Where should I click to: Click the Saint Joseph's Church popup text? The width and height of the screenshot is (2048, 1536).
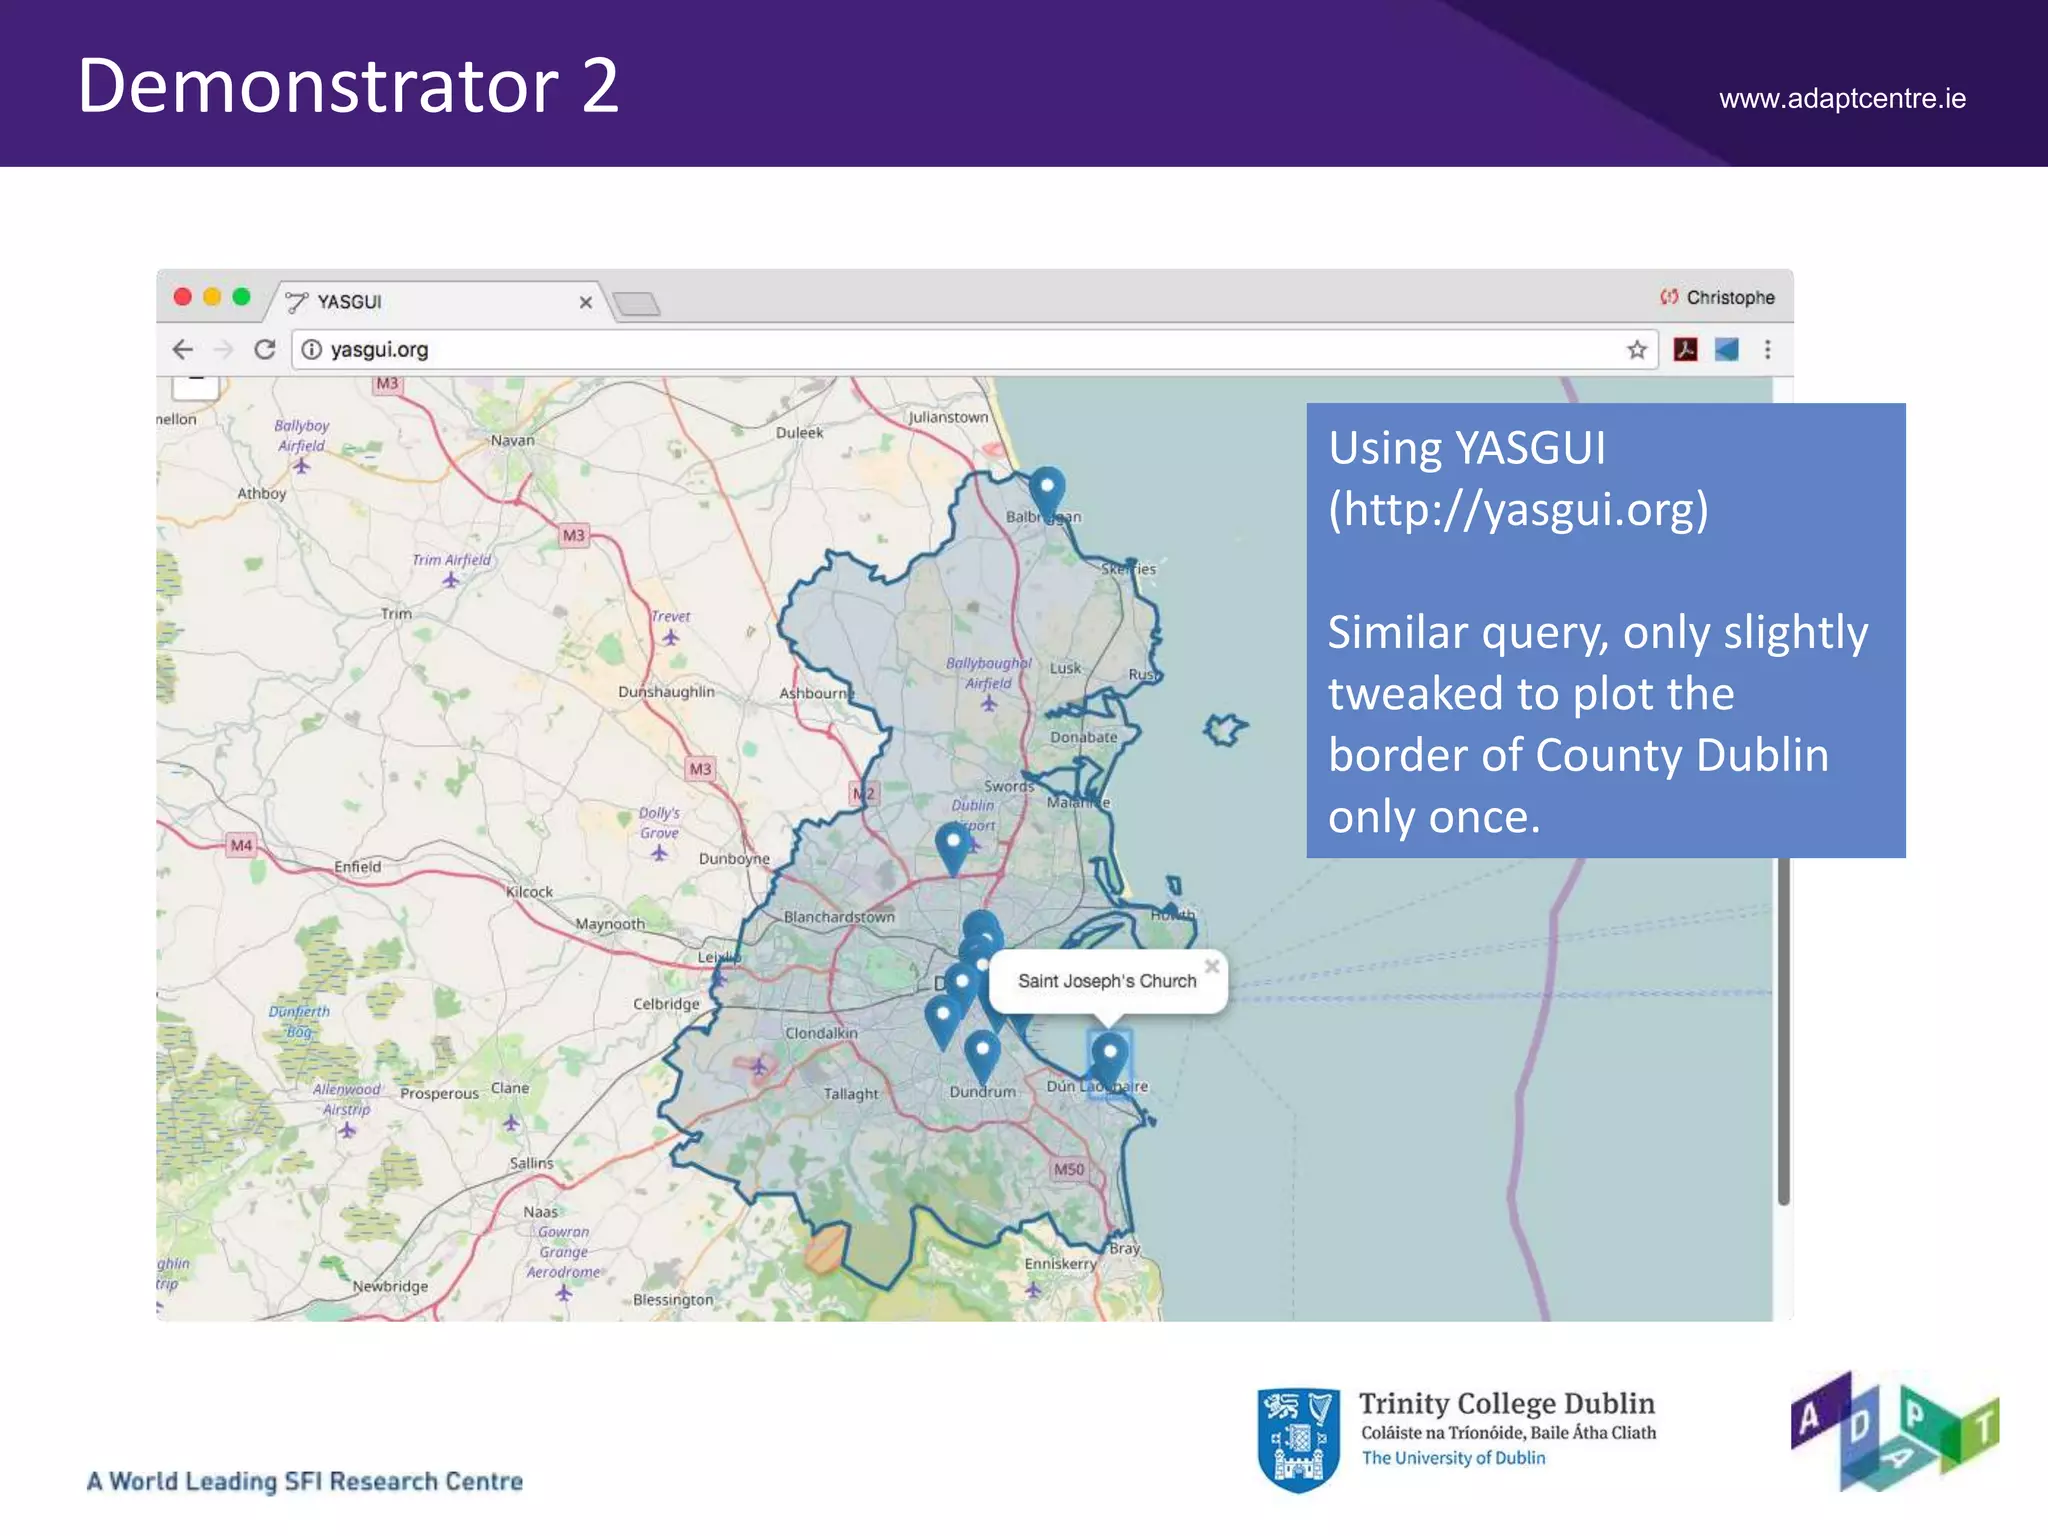tap(1107, 981)
